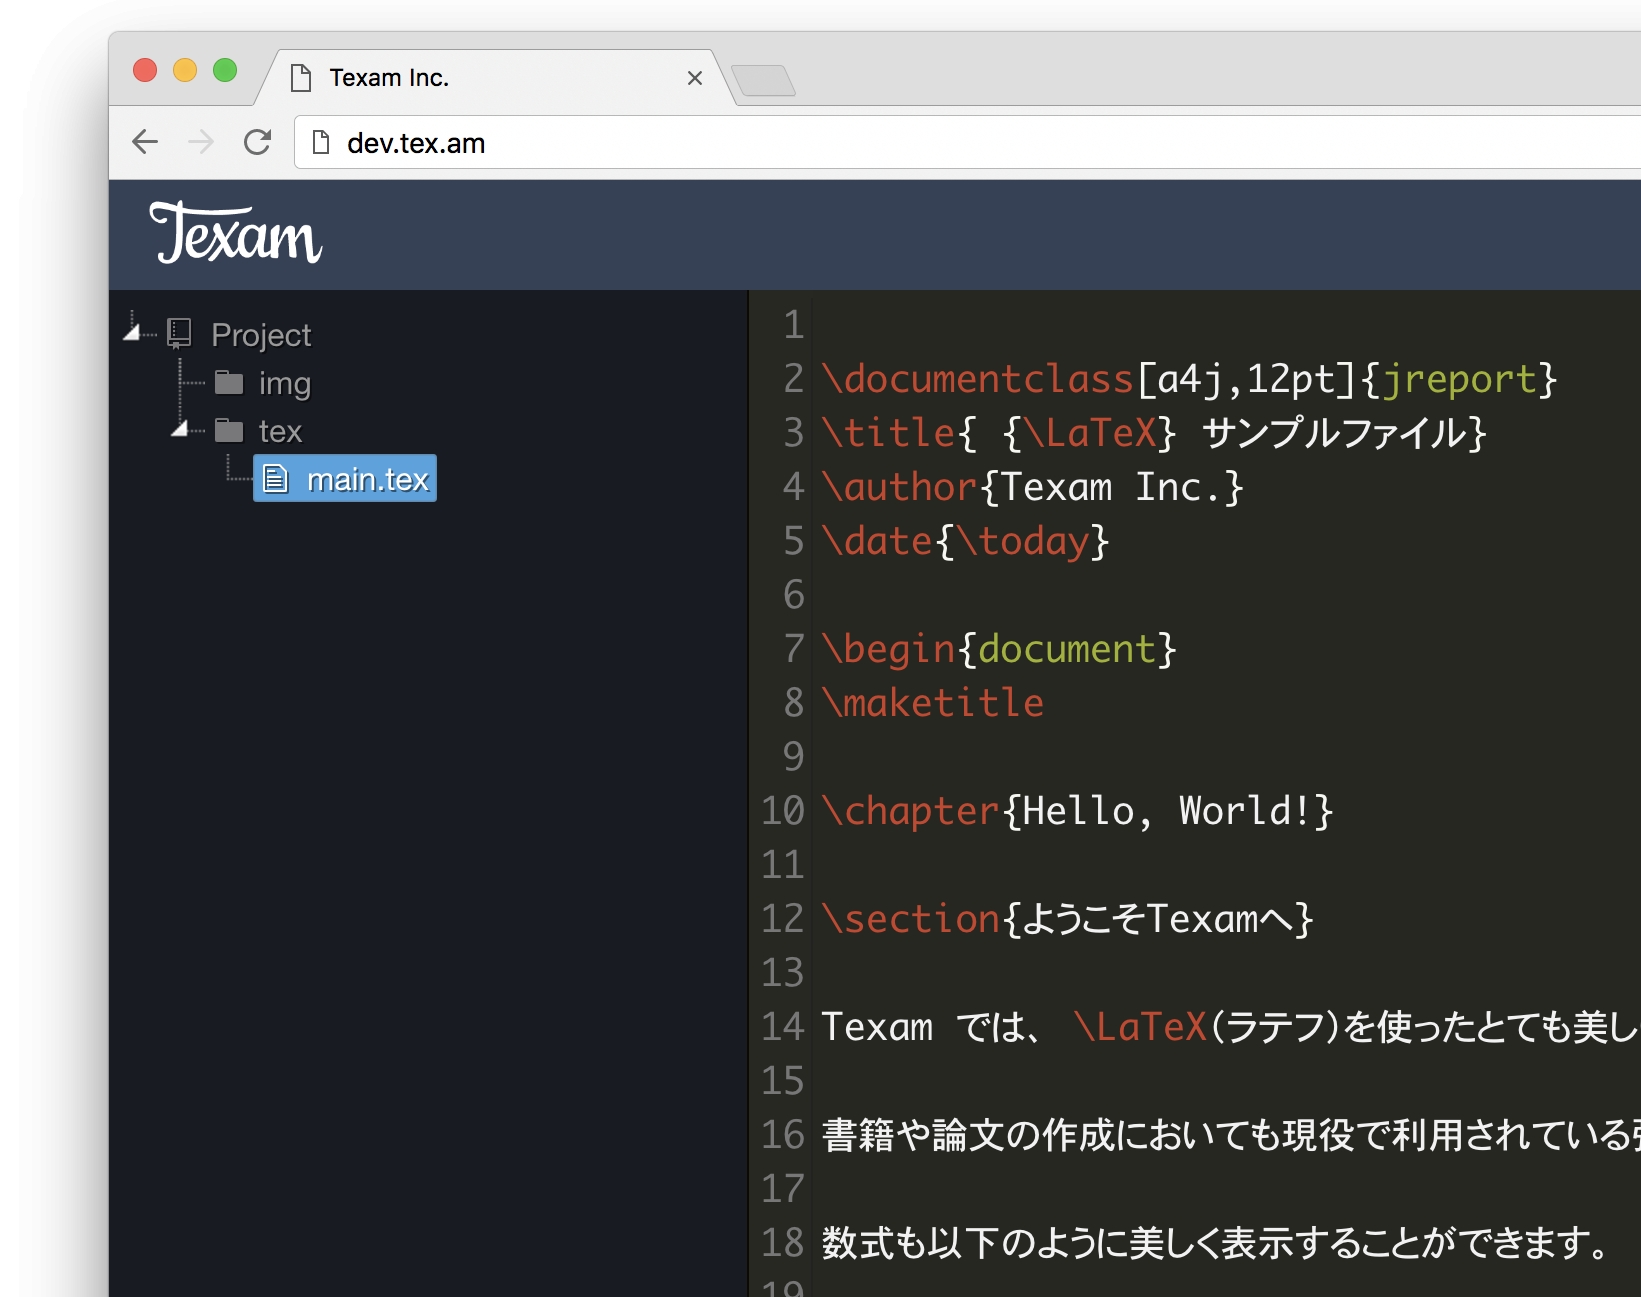The image size is (1641, 1297).
Task: Click the main.tex file icon
Action: 275,479
